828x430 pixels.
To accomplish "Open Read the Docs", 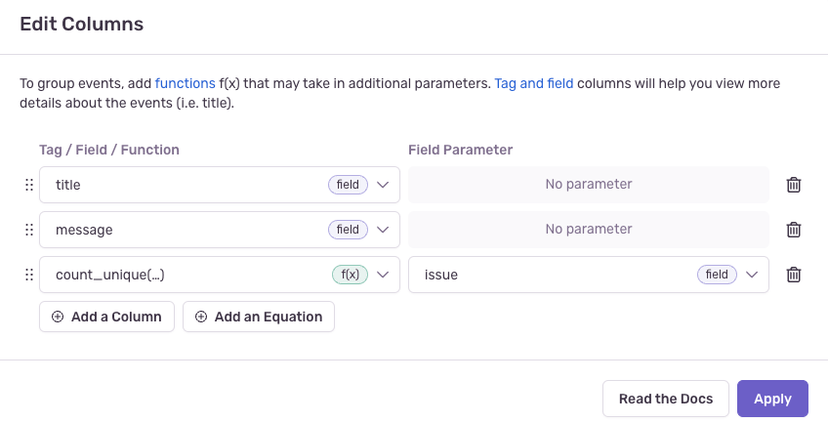I will click(x=665, y=399).
